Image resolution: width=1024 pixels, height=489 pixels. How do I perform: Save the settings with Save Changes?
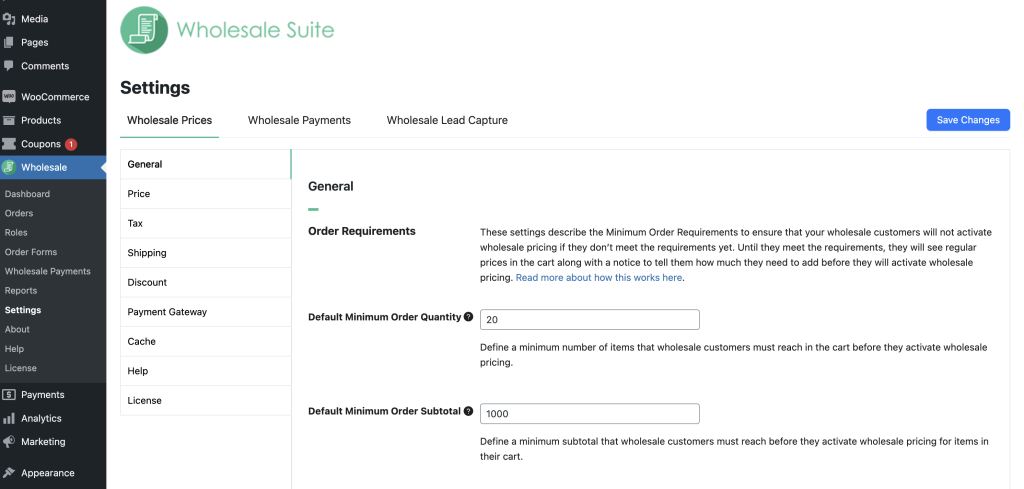pyautogui.click(x=968, y=120)
